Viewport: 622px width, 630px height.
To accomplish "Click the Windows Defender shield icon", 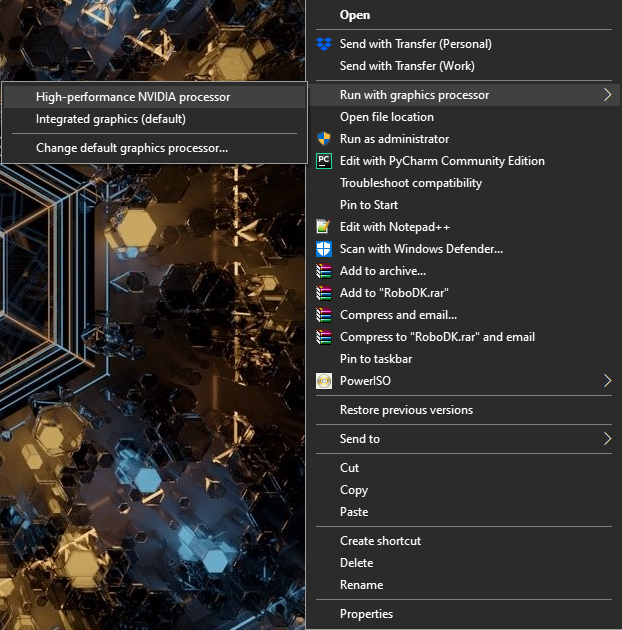I will 323,249.
